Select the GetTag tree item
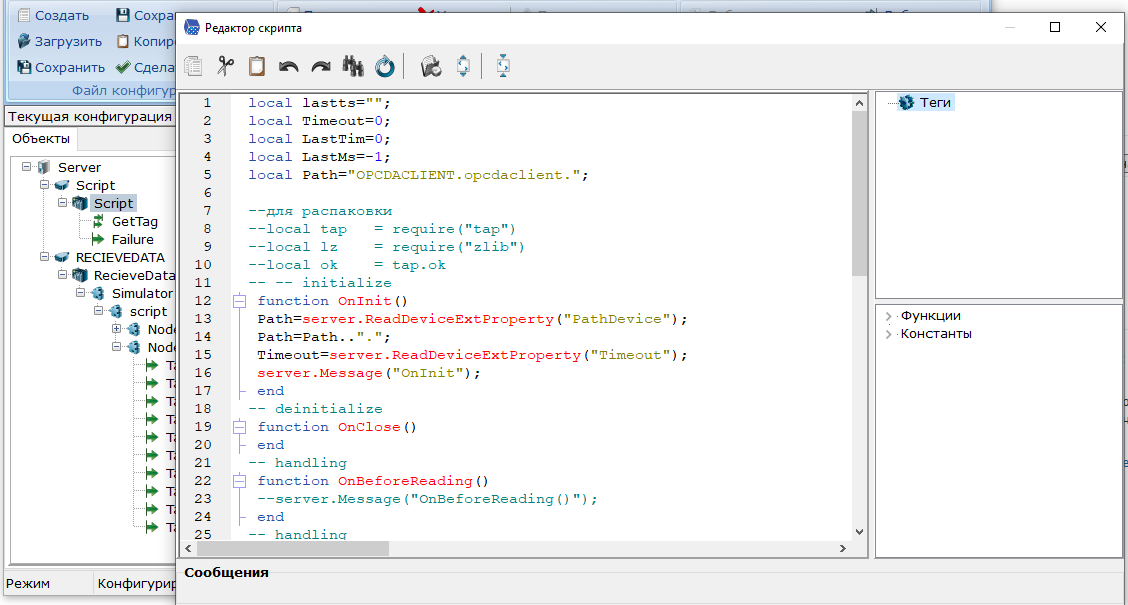Viewport: 1128px width, 605px height. (135, 222)
